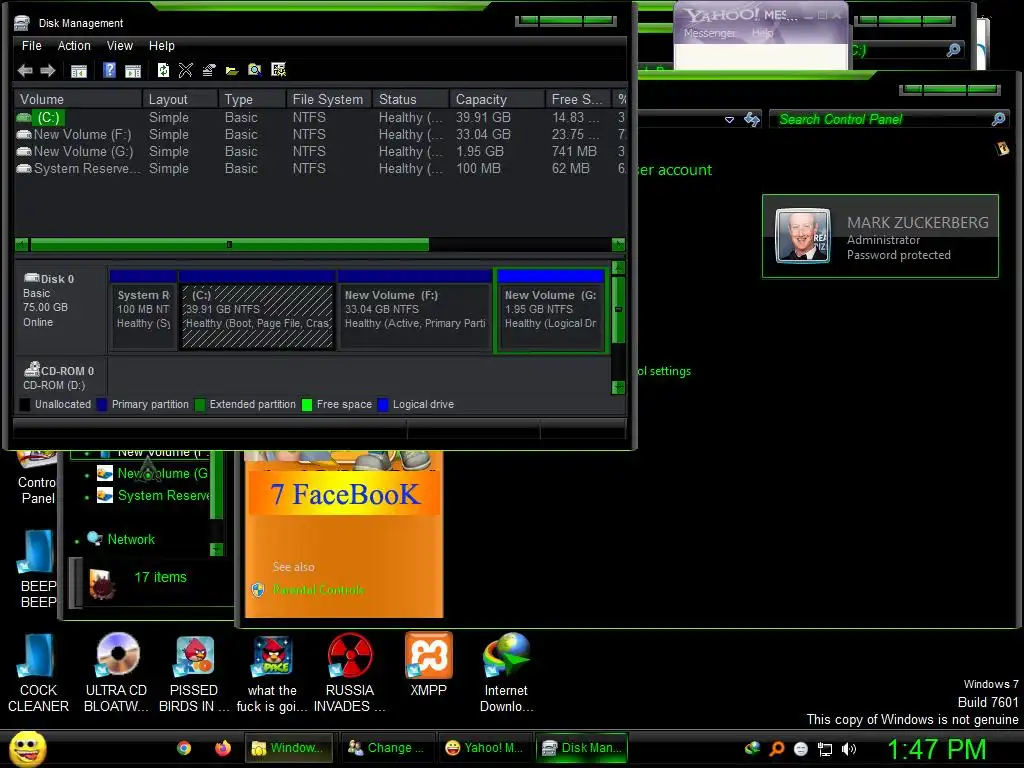This screenshot has height=768, width=1024.
Task: Open the RUSSIA INVADES desktop icon
Action: point(349,673)
